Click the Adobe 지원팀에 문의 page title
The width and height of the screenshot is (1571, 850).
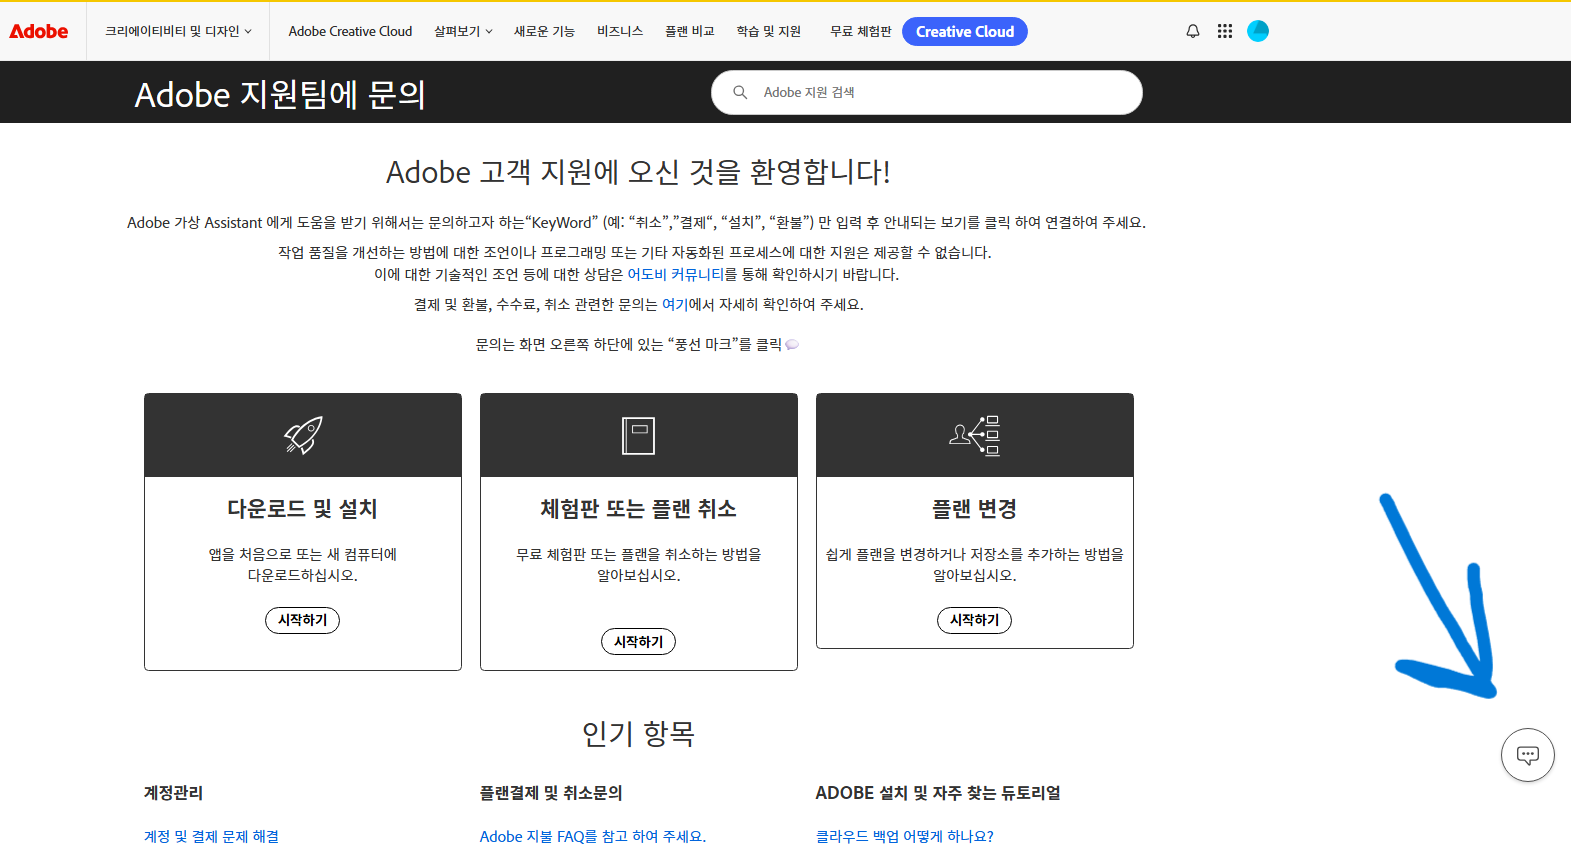click(x=280, y=94)
